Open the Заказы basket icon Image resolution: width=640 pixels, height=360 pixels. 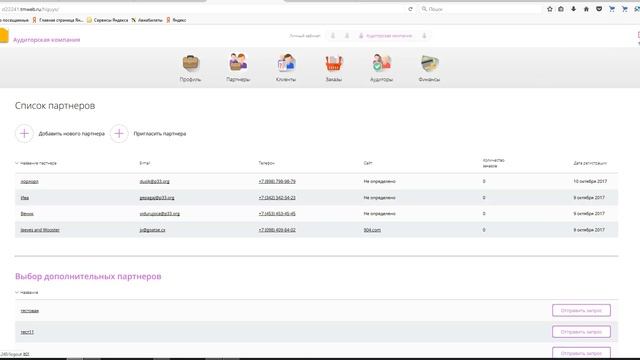point(334,63)
